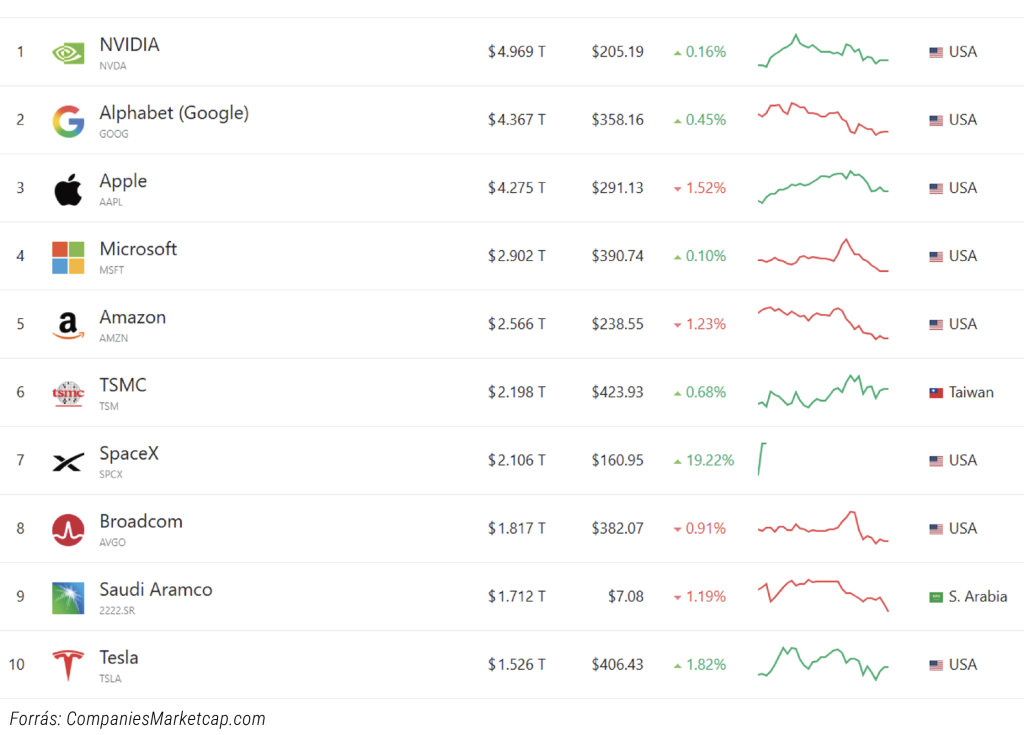Click the SpaceX logo icon
Image resolution: width=1024 pixels, height=735 pixels.
click(68, 462)
